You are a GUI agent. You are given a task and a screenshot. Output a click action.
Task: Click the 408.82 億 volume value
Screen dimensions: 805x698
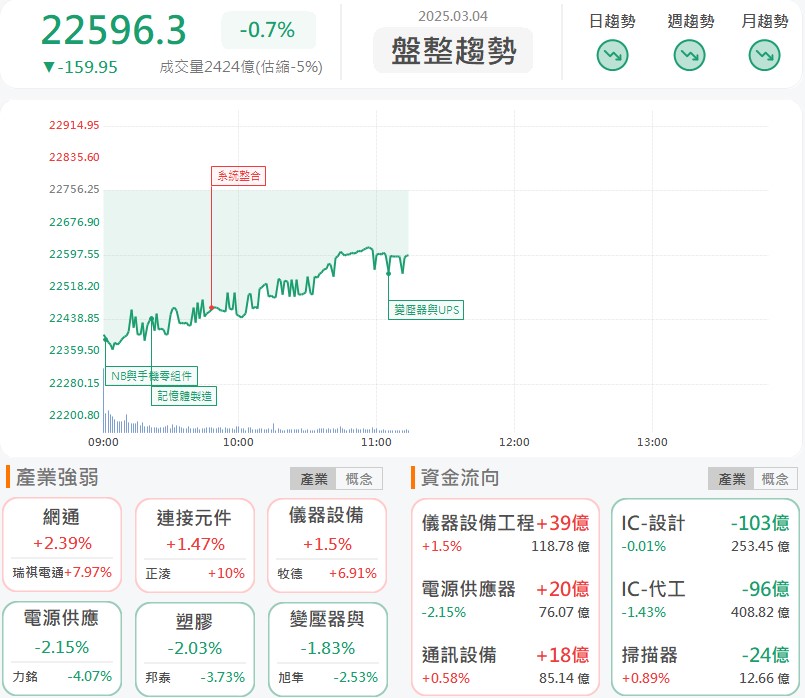pos(760,612)
